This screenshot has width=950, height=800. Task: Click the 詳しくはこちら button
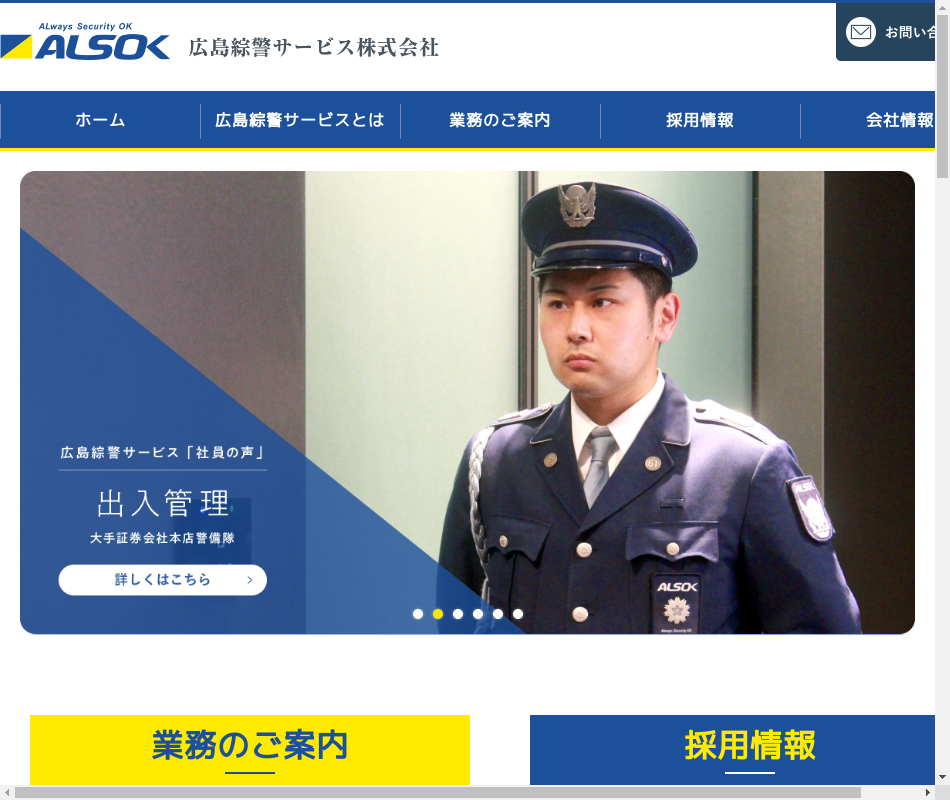coord(162,580)
